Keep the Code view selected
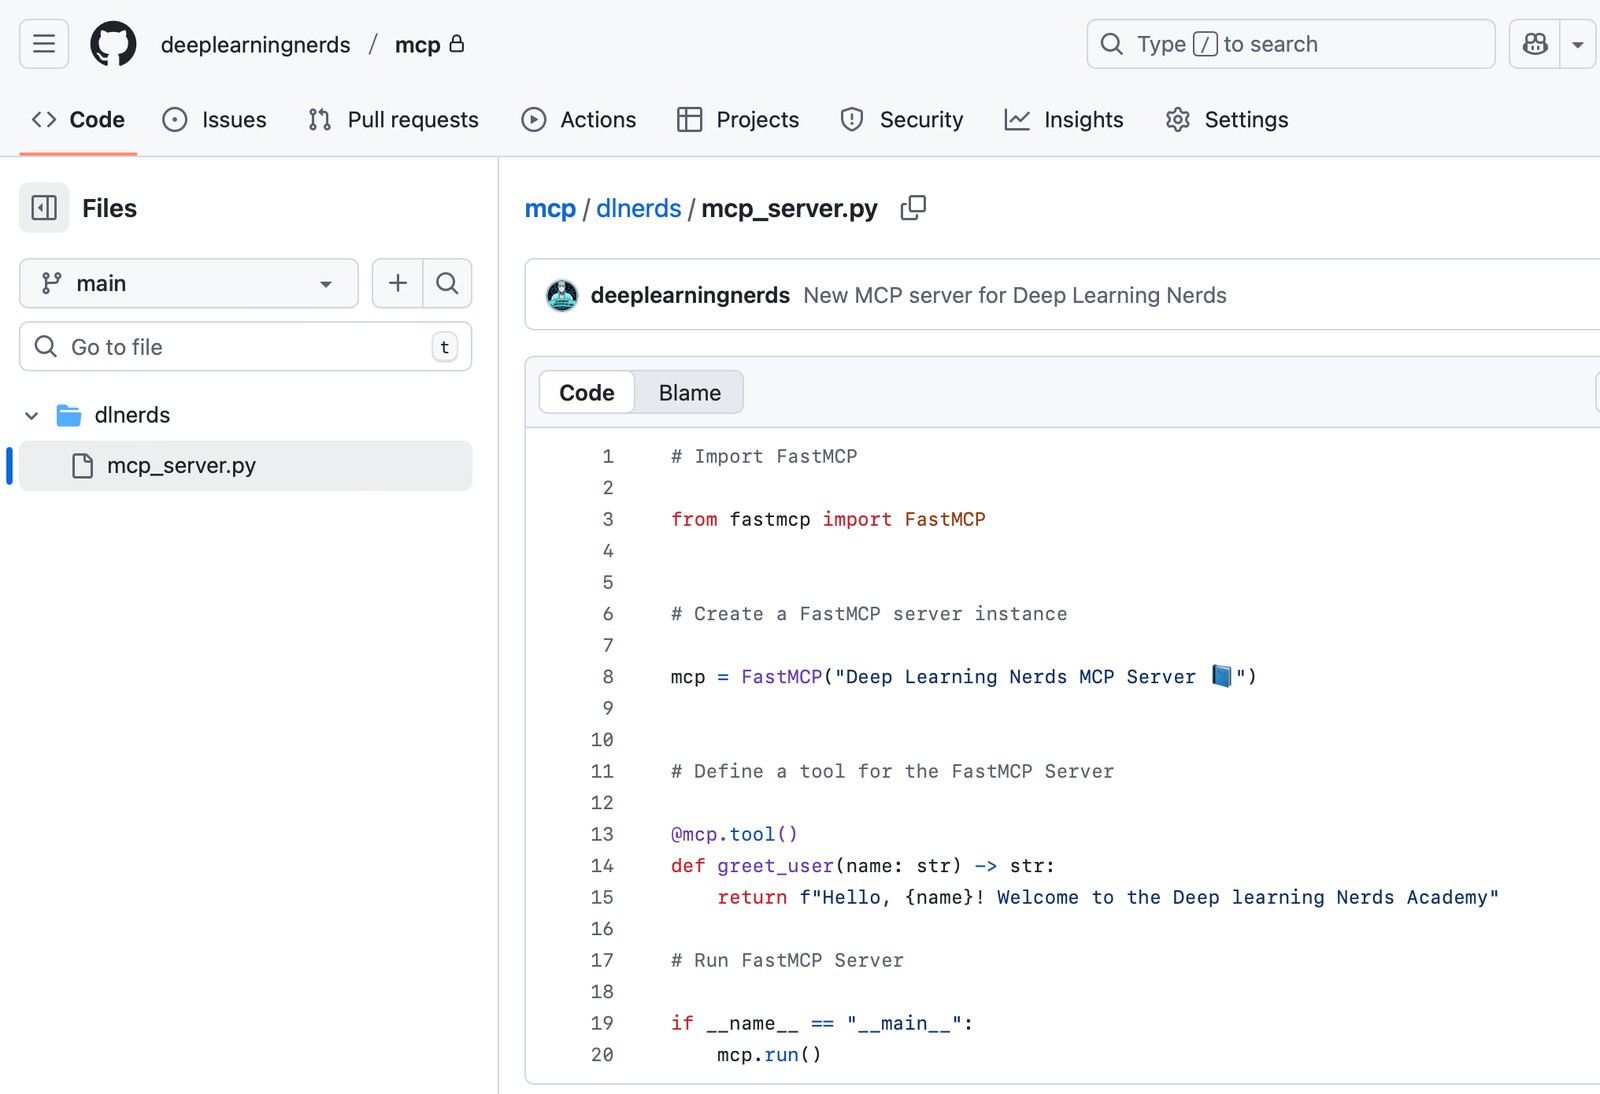The height and width of the screenshot is (1094, 1600). 586,392
